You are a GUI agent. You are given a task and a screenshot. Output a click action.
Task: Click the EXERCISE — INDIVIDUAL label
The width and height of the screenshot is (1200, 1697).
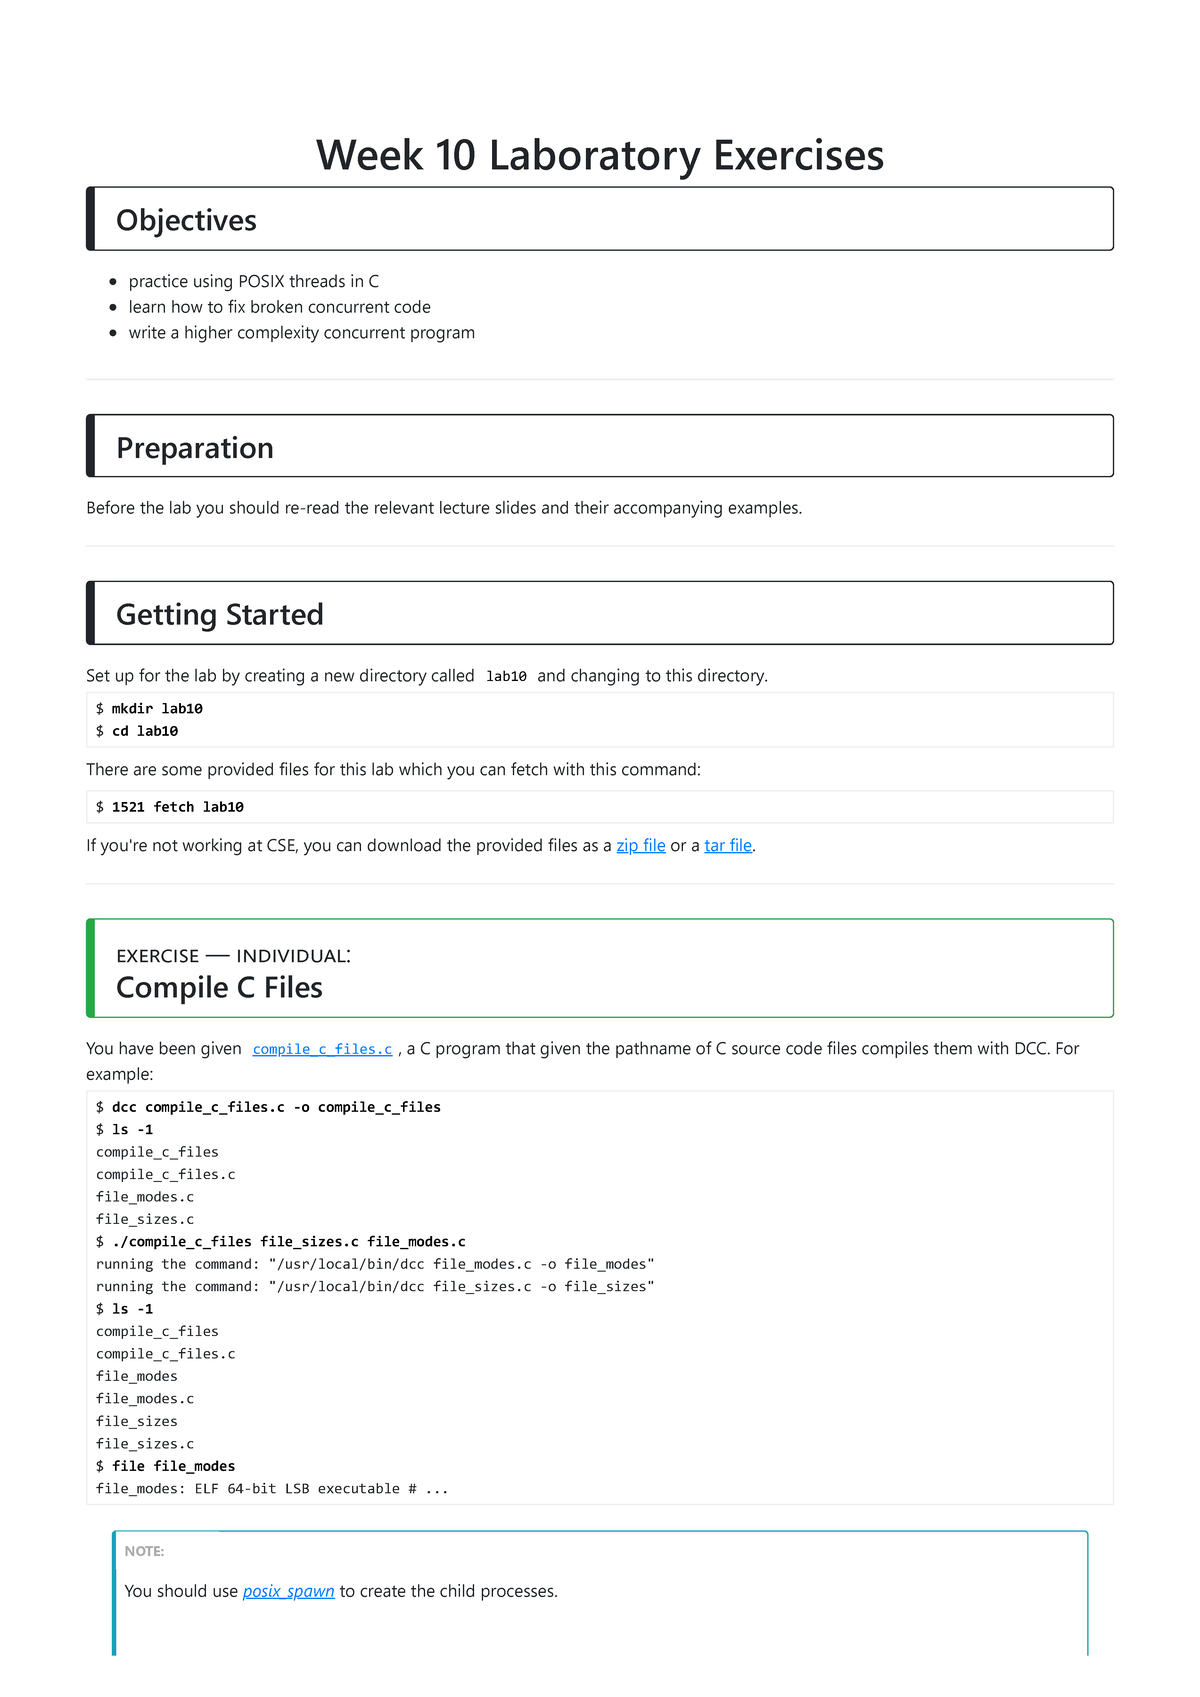(233, 956)
